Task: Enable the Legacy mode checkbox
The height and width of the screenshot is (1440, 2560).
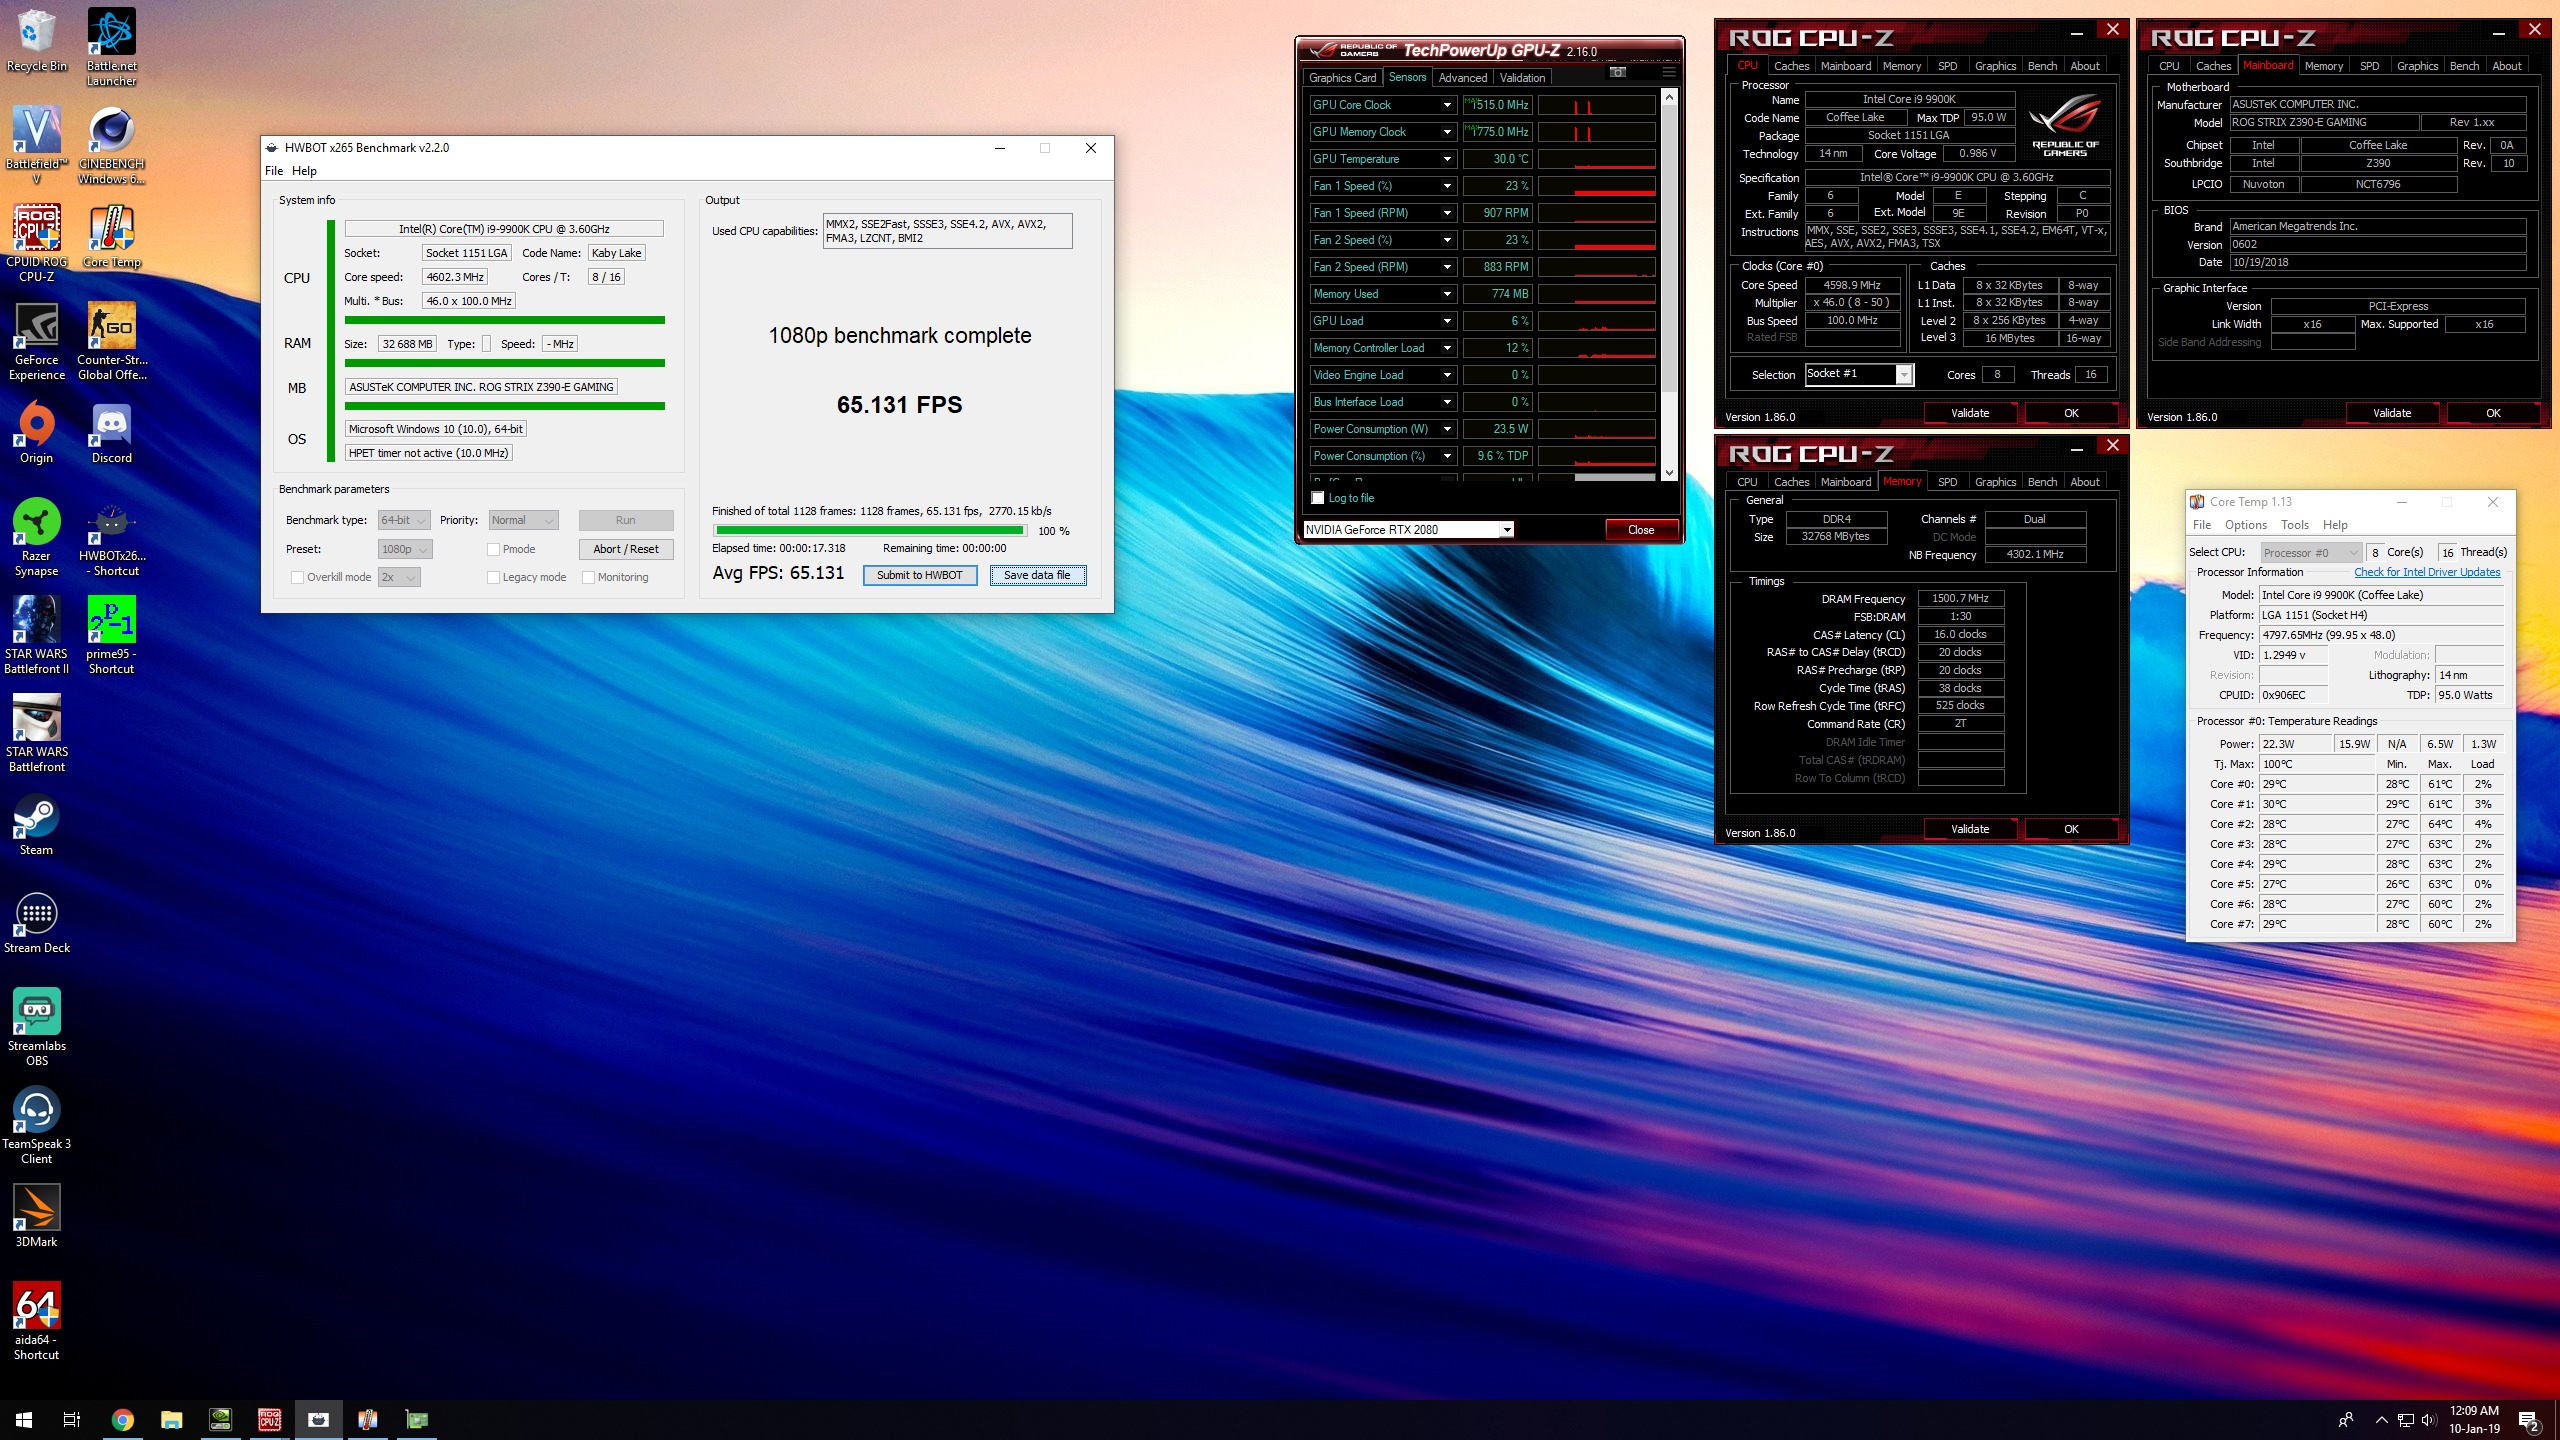Action: tap(493, 577)
